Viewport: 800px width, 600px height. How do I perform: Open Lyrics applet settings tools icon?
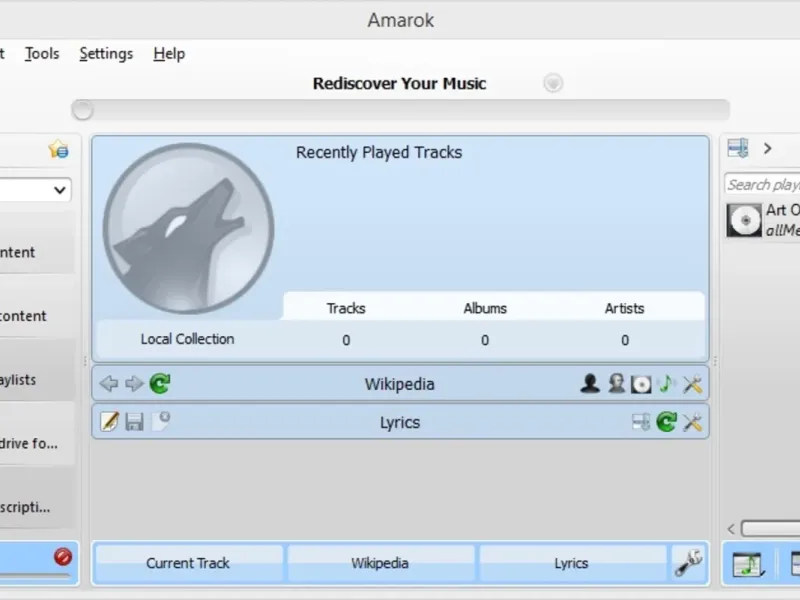[692, 422]
